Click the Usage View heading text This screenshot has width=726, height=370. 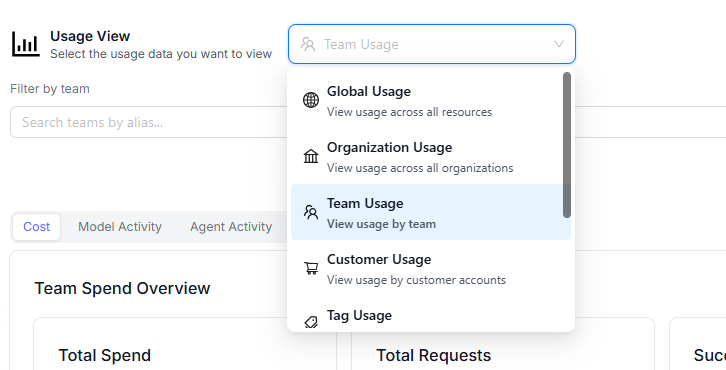coord(90,36)
